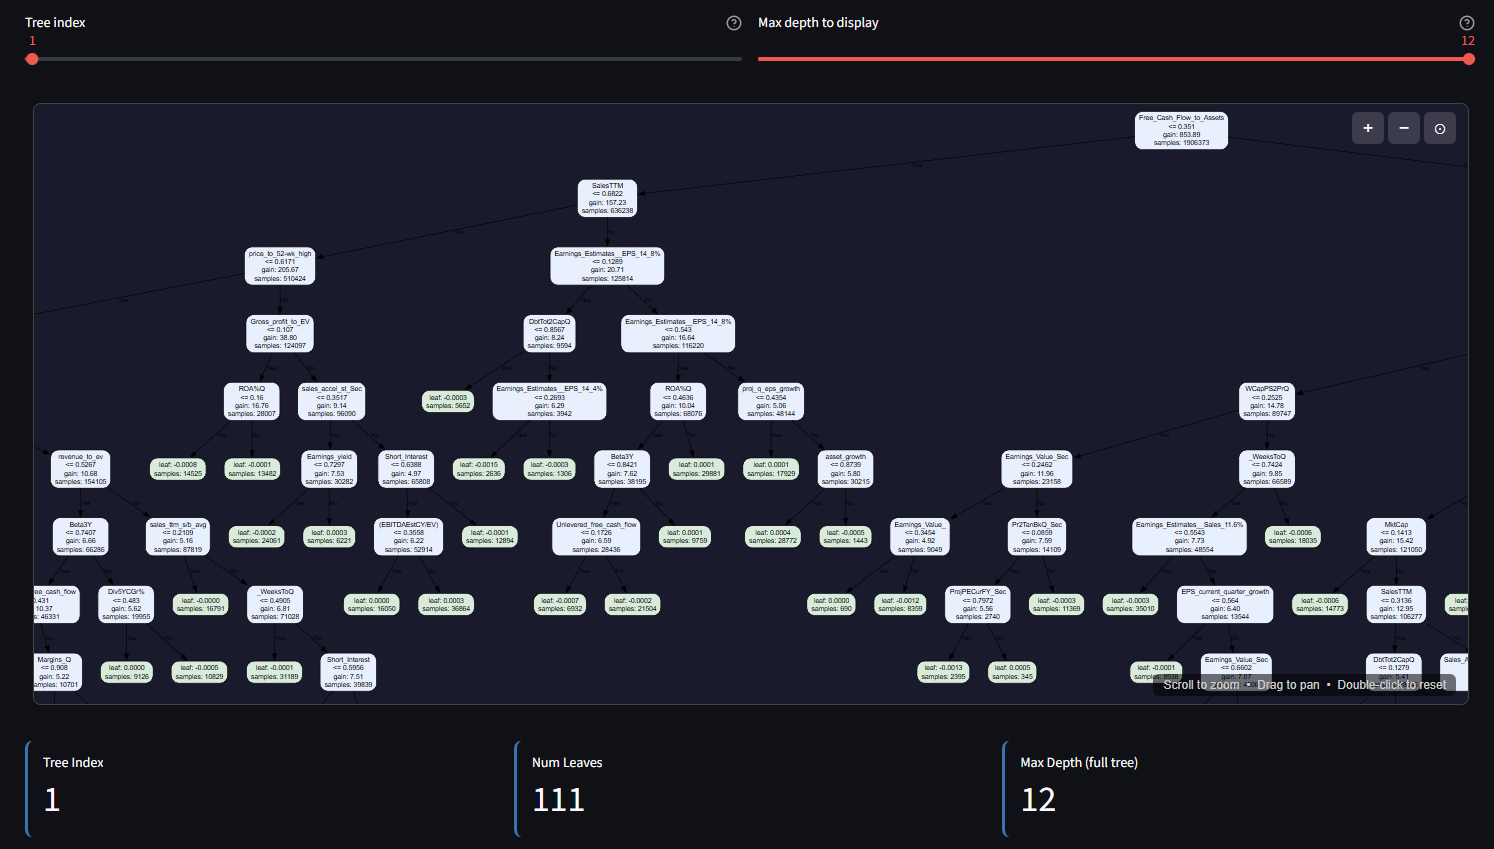The image size is (1494, 849).
Task: Click the Unlevered_free_cash_flow node
Action: [x=596, y=537]
